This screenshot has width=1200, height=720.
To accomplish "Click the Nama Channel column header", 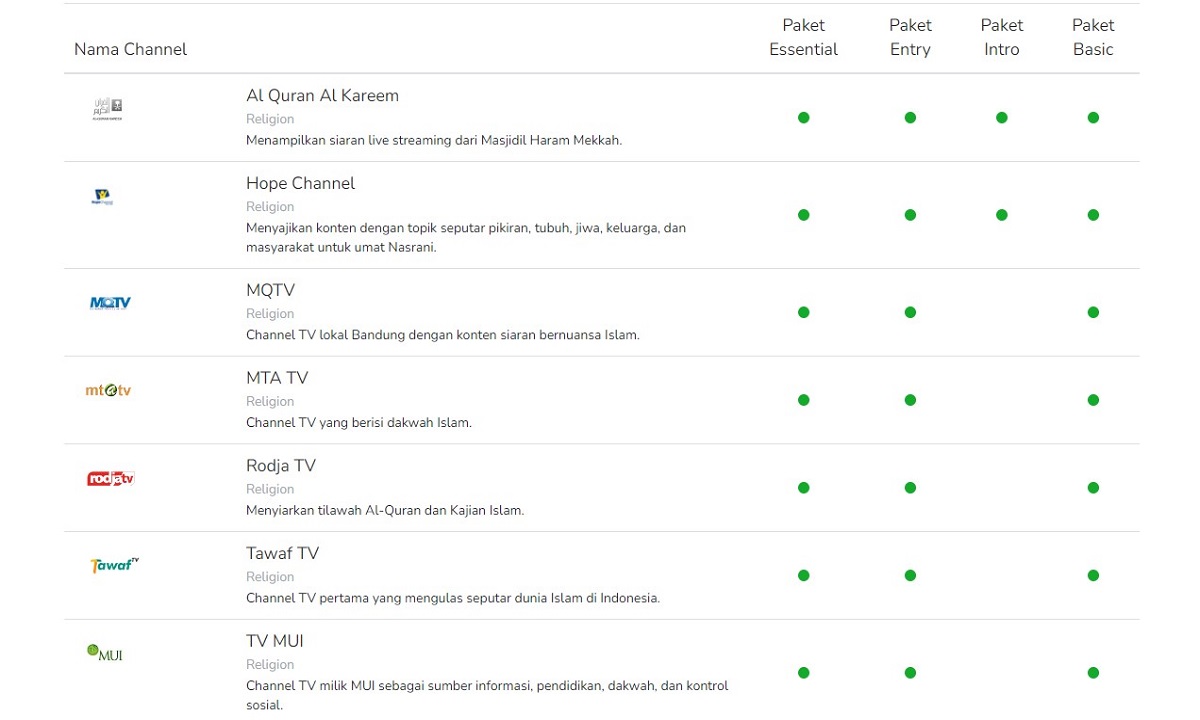I will (130, 49).
